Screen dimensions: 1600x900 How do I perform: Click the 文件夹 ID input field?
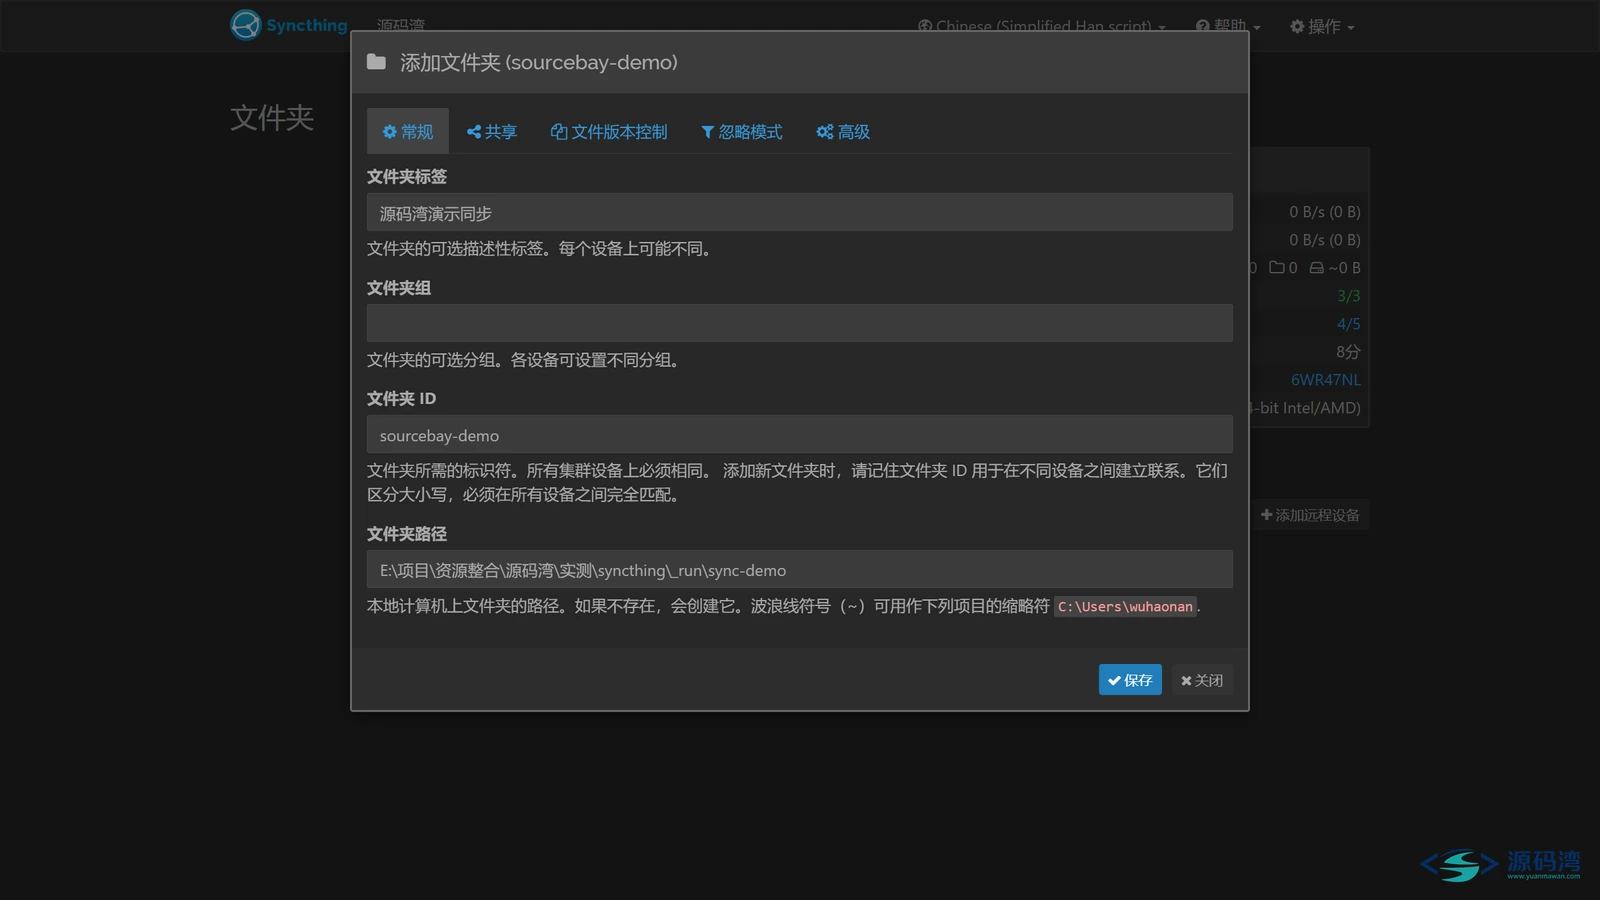click(800, 435)
